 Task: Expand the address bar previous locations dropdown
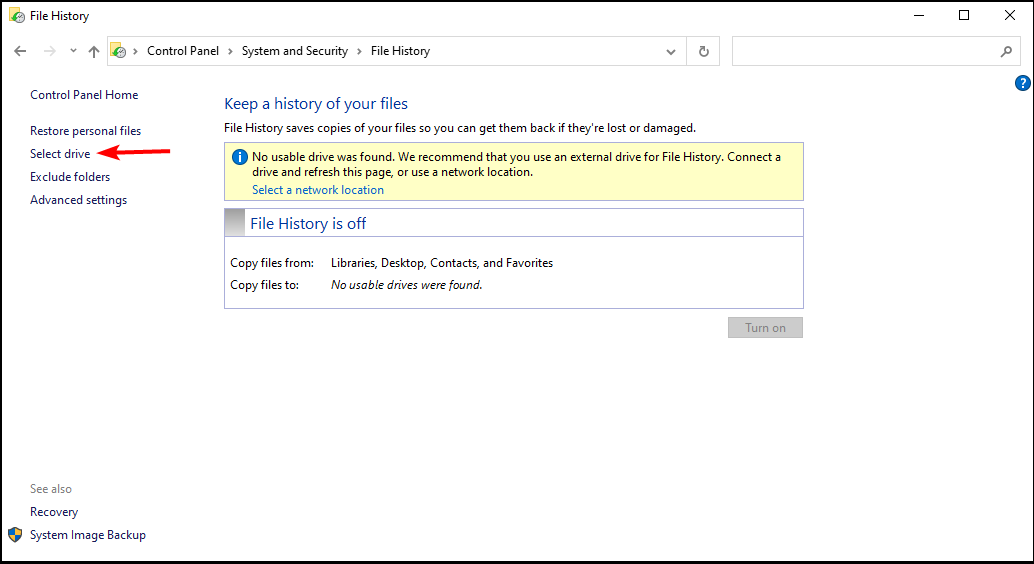671,51
